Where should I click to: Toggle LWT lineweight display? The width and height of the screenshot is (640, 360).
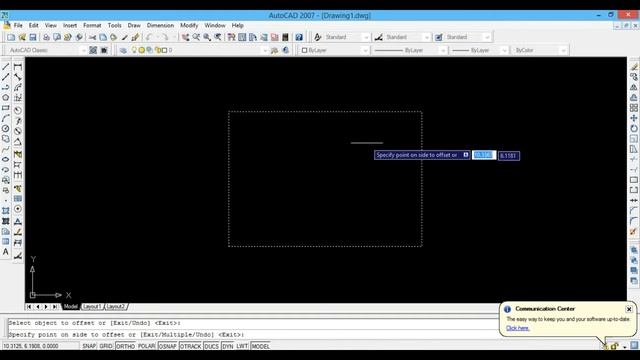tap(242, 346)
